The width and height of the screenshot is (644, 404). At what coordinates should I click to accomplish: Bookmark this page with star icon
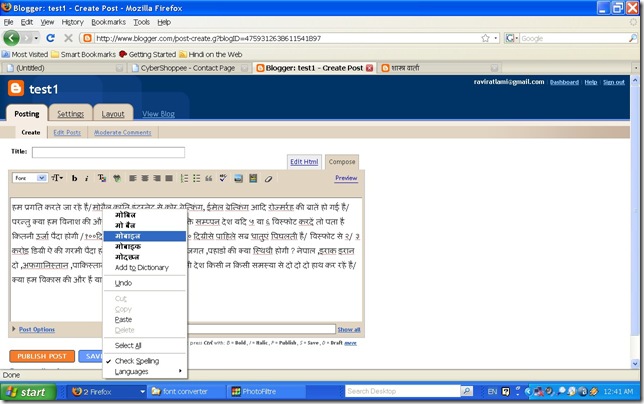coord(485,38)
